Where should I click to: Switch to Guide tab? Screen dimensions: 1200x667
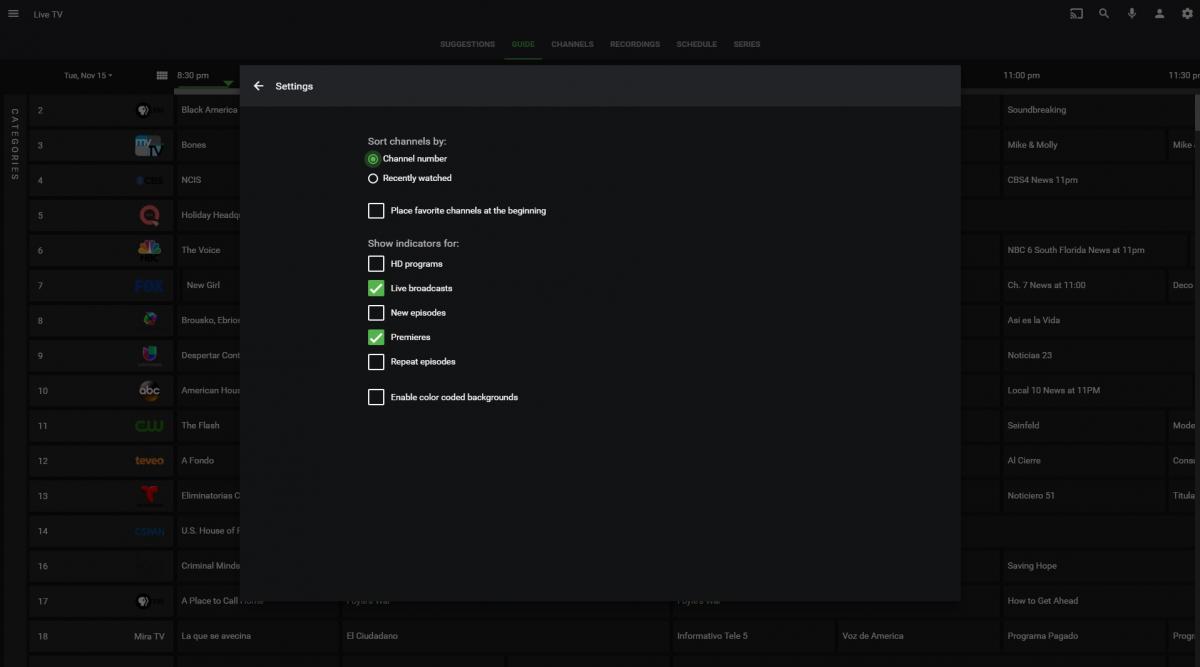(523, 44)
